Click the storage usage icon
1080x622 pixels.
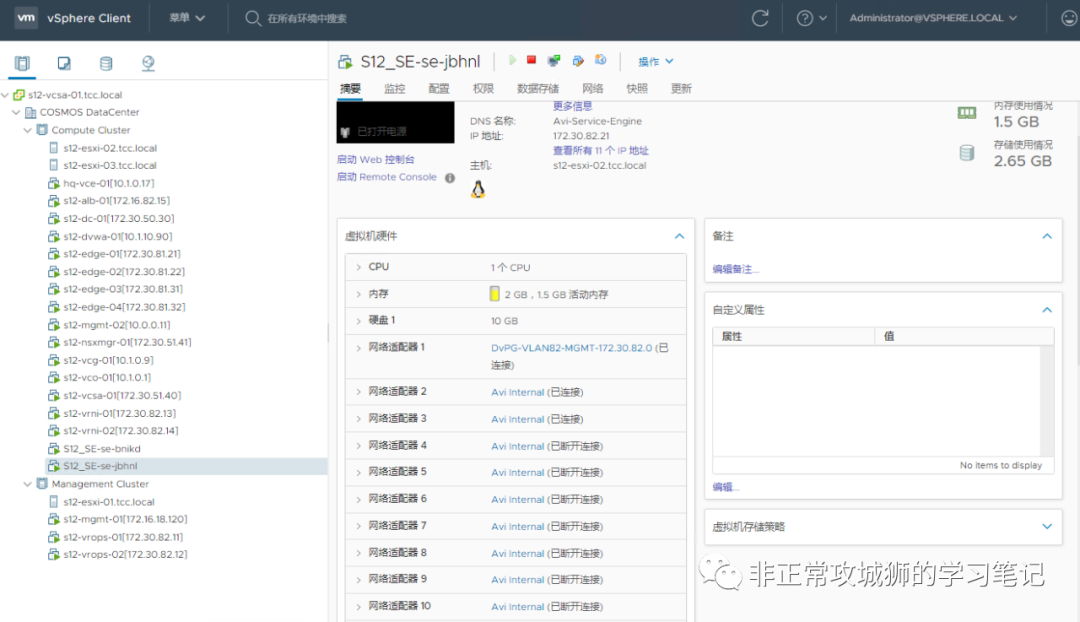click(x=967, y=152)
